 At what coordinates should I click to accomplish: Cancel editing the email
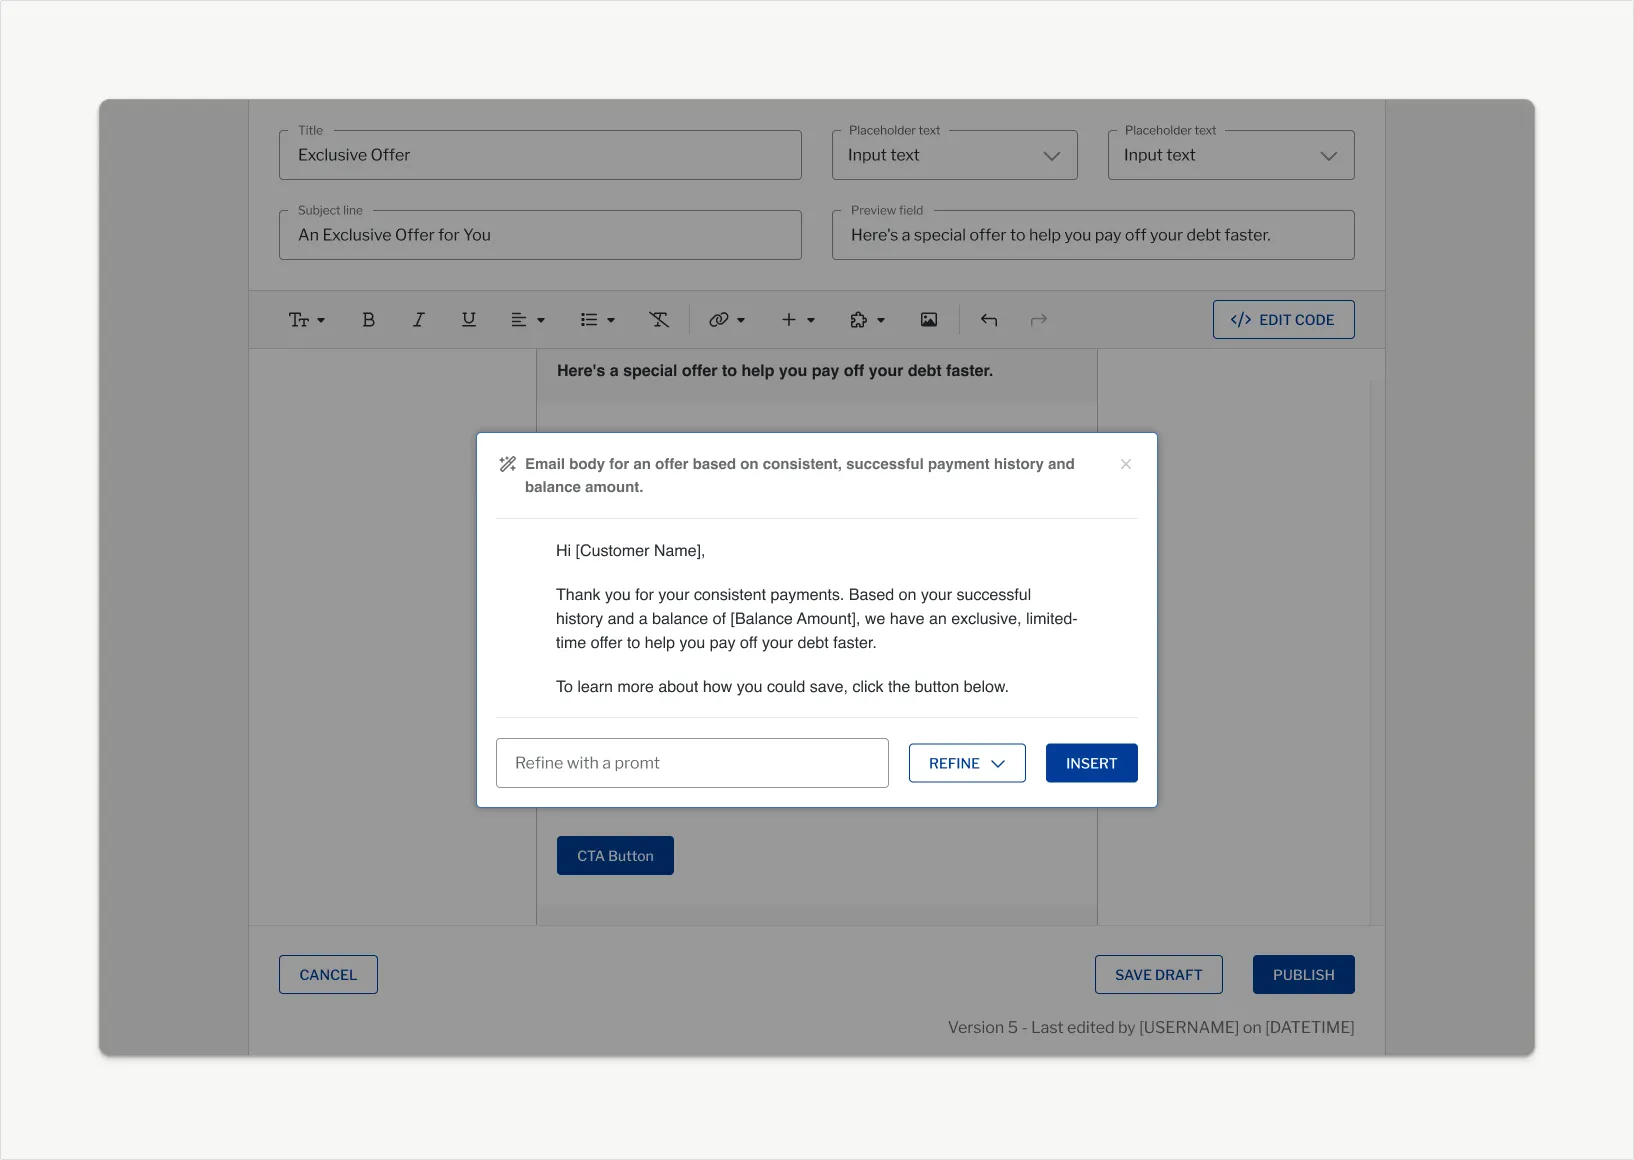click(x=328, y=975)
